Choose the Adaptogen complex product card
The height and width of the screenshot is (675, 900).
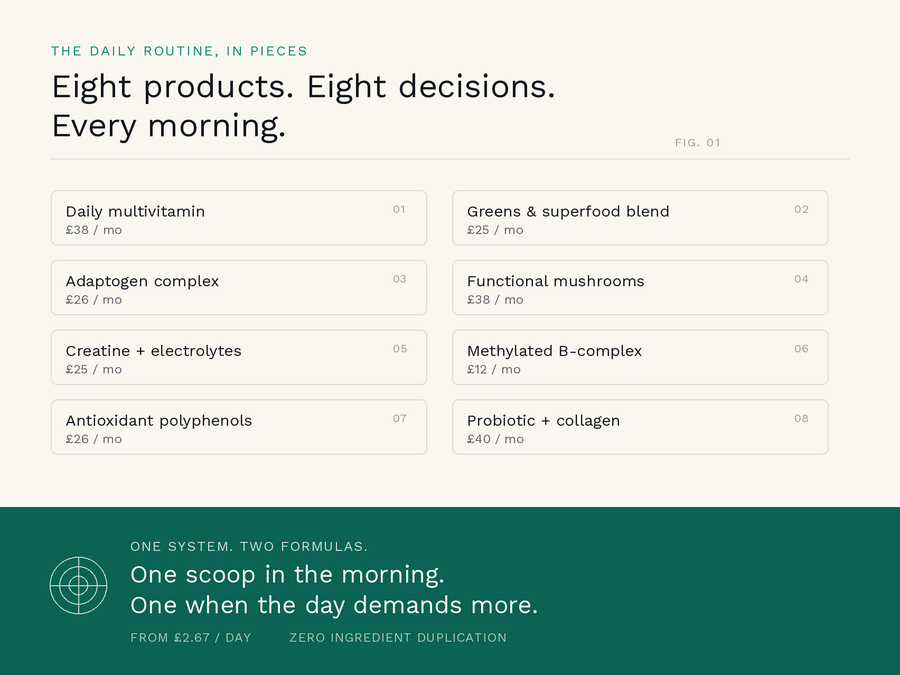[x=239, y=288]
